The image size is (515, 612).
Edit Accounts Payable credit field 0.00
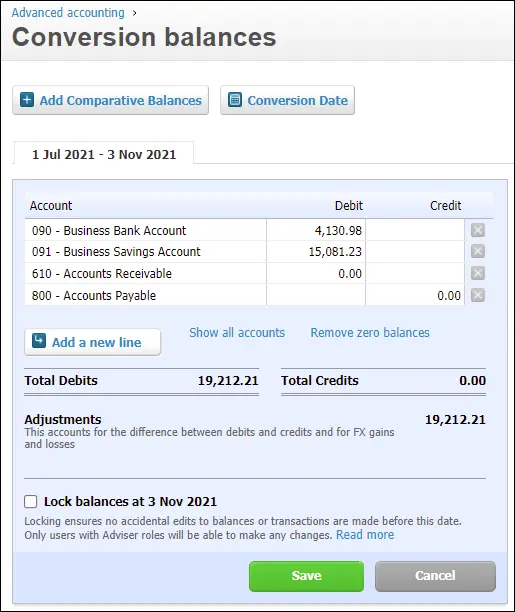(x=415, y=295)
